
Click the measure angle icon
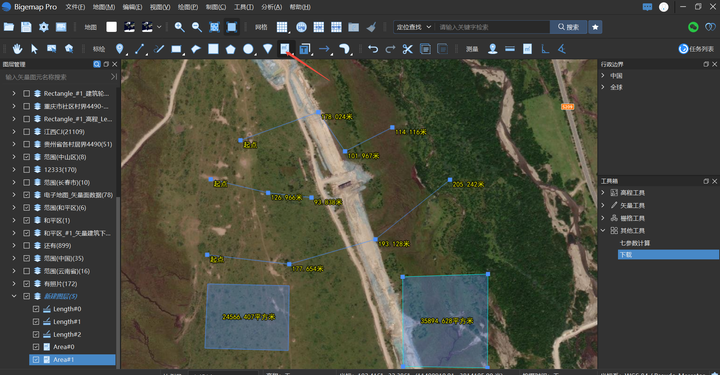(562, 49)
